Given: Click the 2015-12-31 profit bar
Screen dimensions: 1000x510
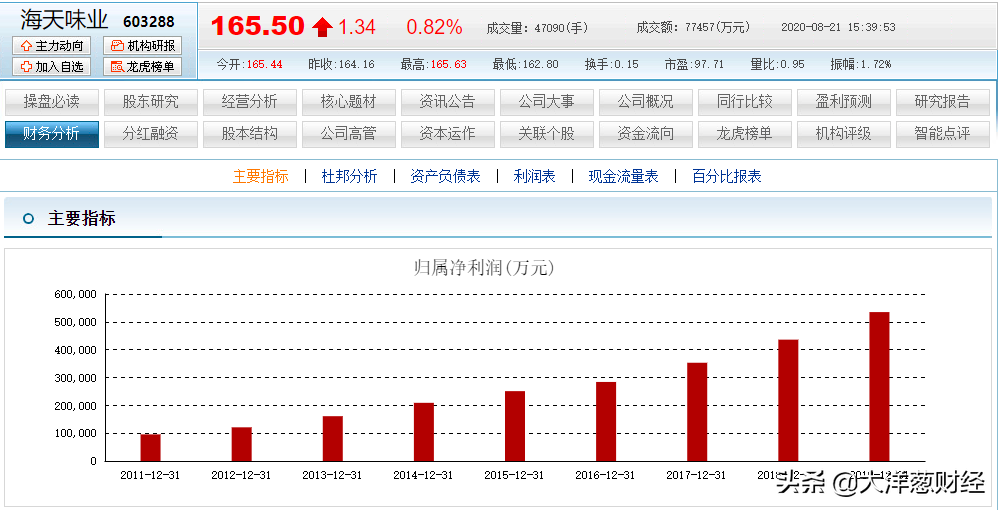Looking at the screenshot, I should [x=515, y=426].
